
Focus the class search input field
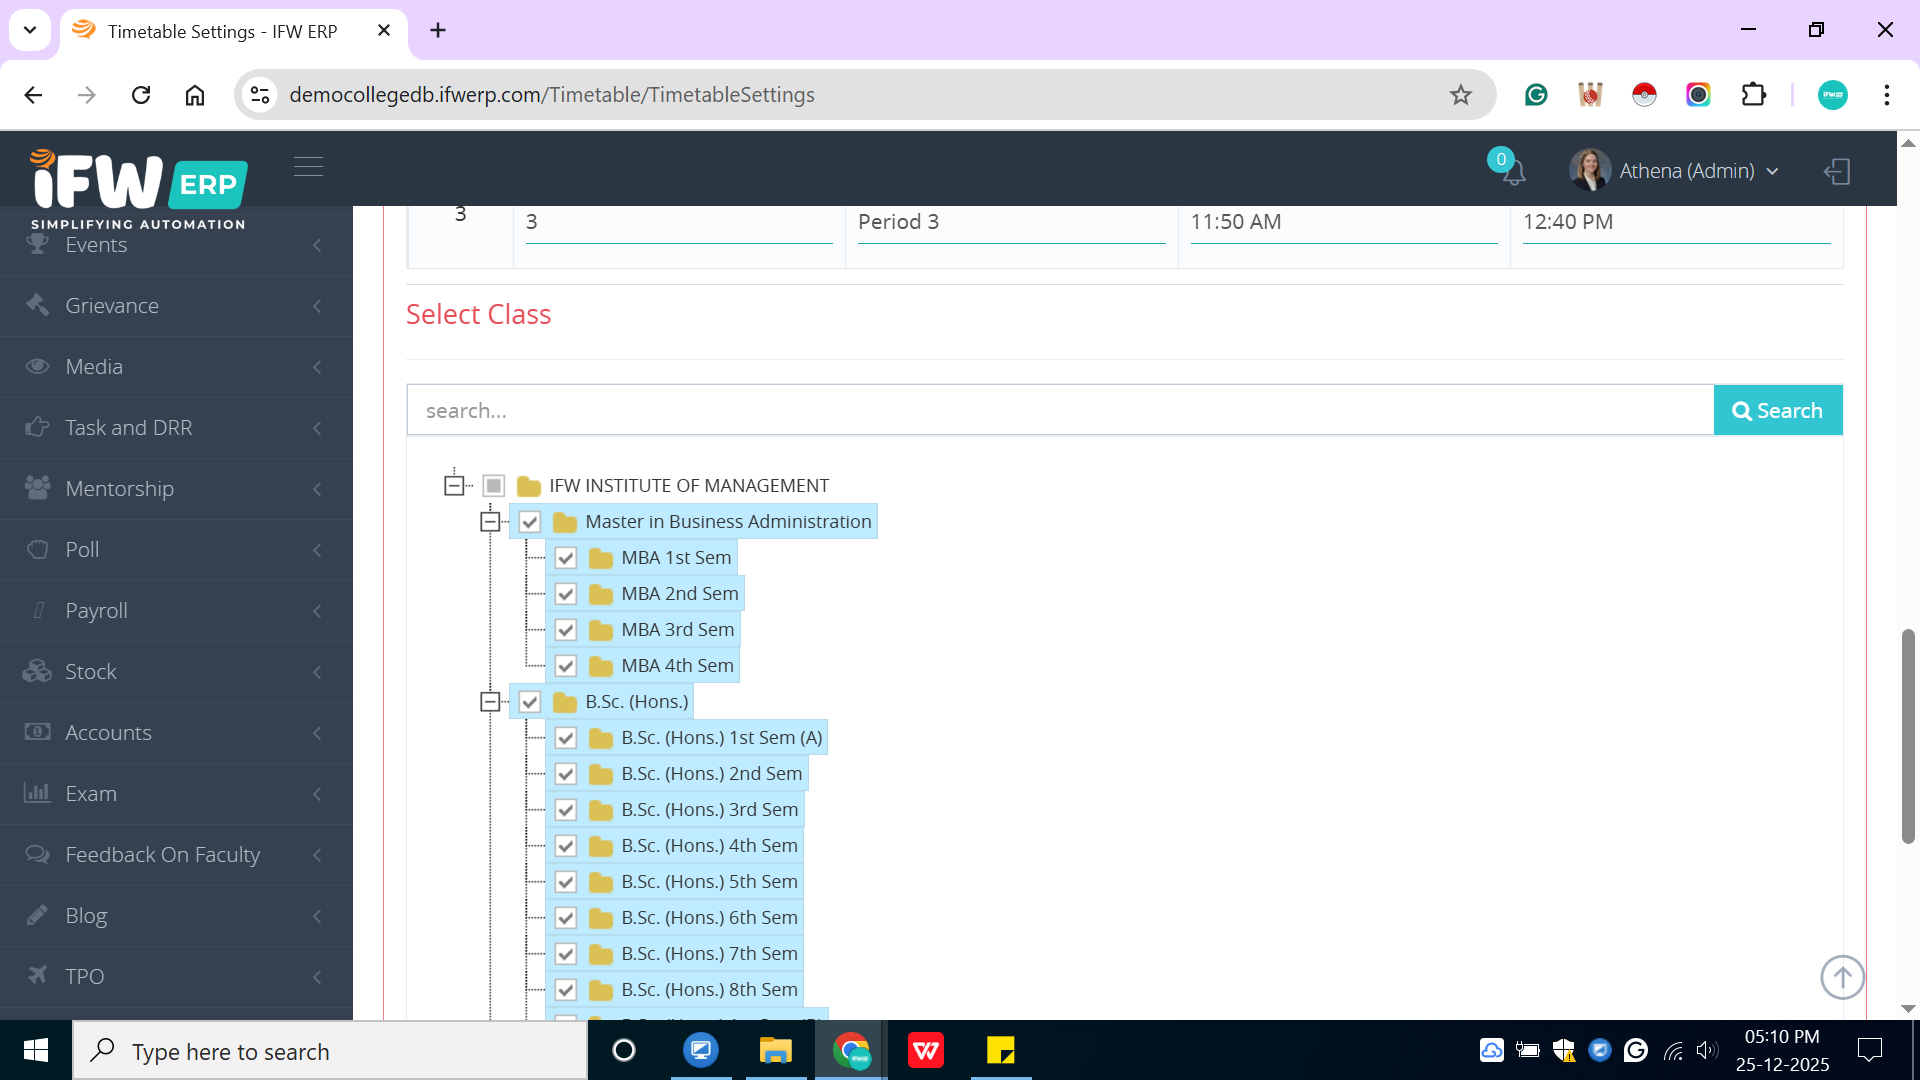[1060, 411]
